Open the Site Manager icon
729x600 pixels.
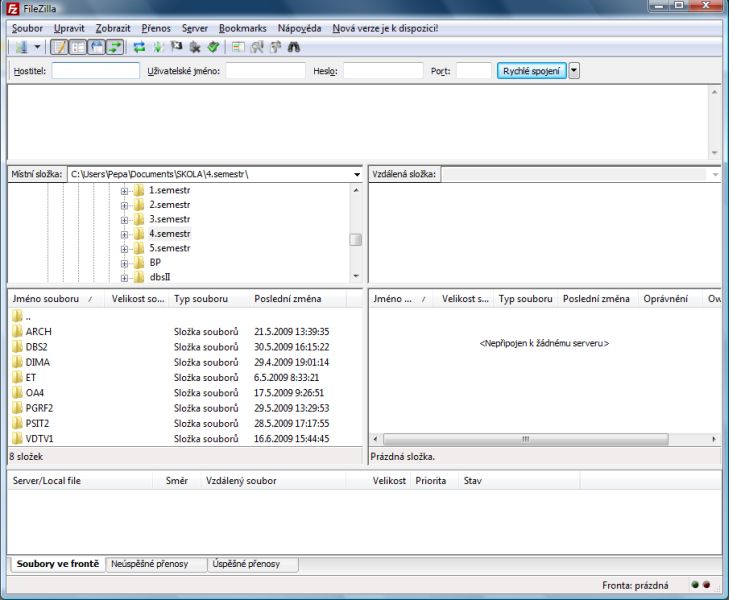[21, 47]
